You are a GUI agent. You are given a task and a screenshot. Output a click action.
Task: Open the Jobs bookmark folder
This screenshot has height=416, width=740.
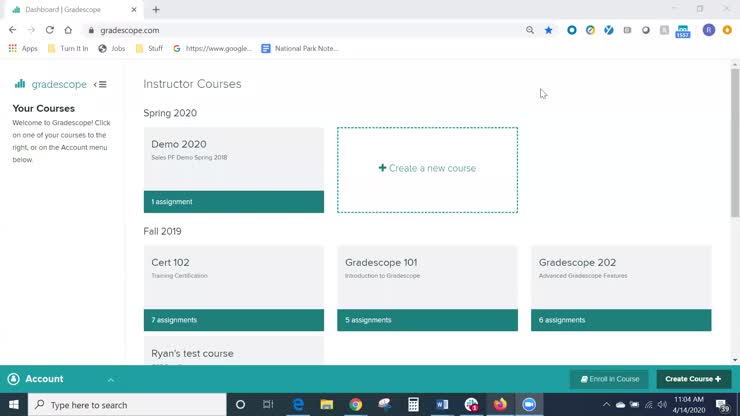click(111, 48)
